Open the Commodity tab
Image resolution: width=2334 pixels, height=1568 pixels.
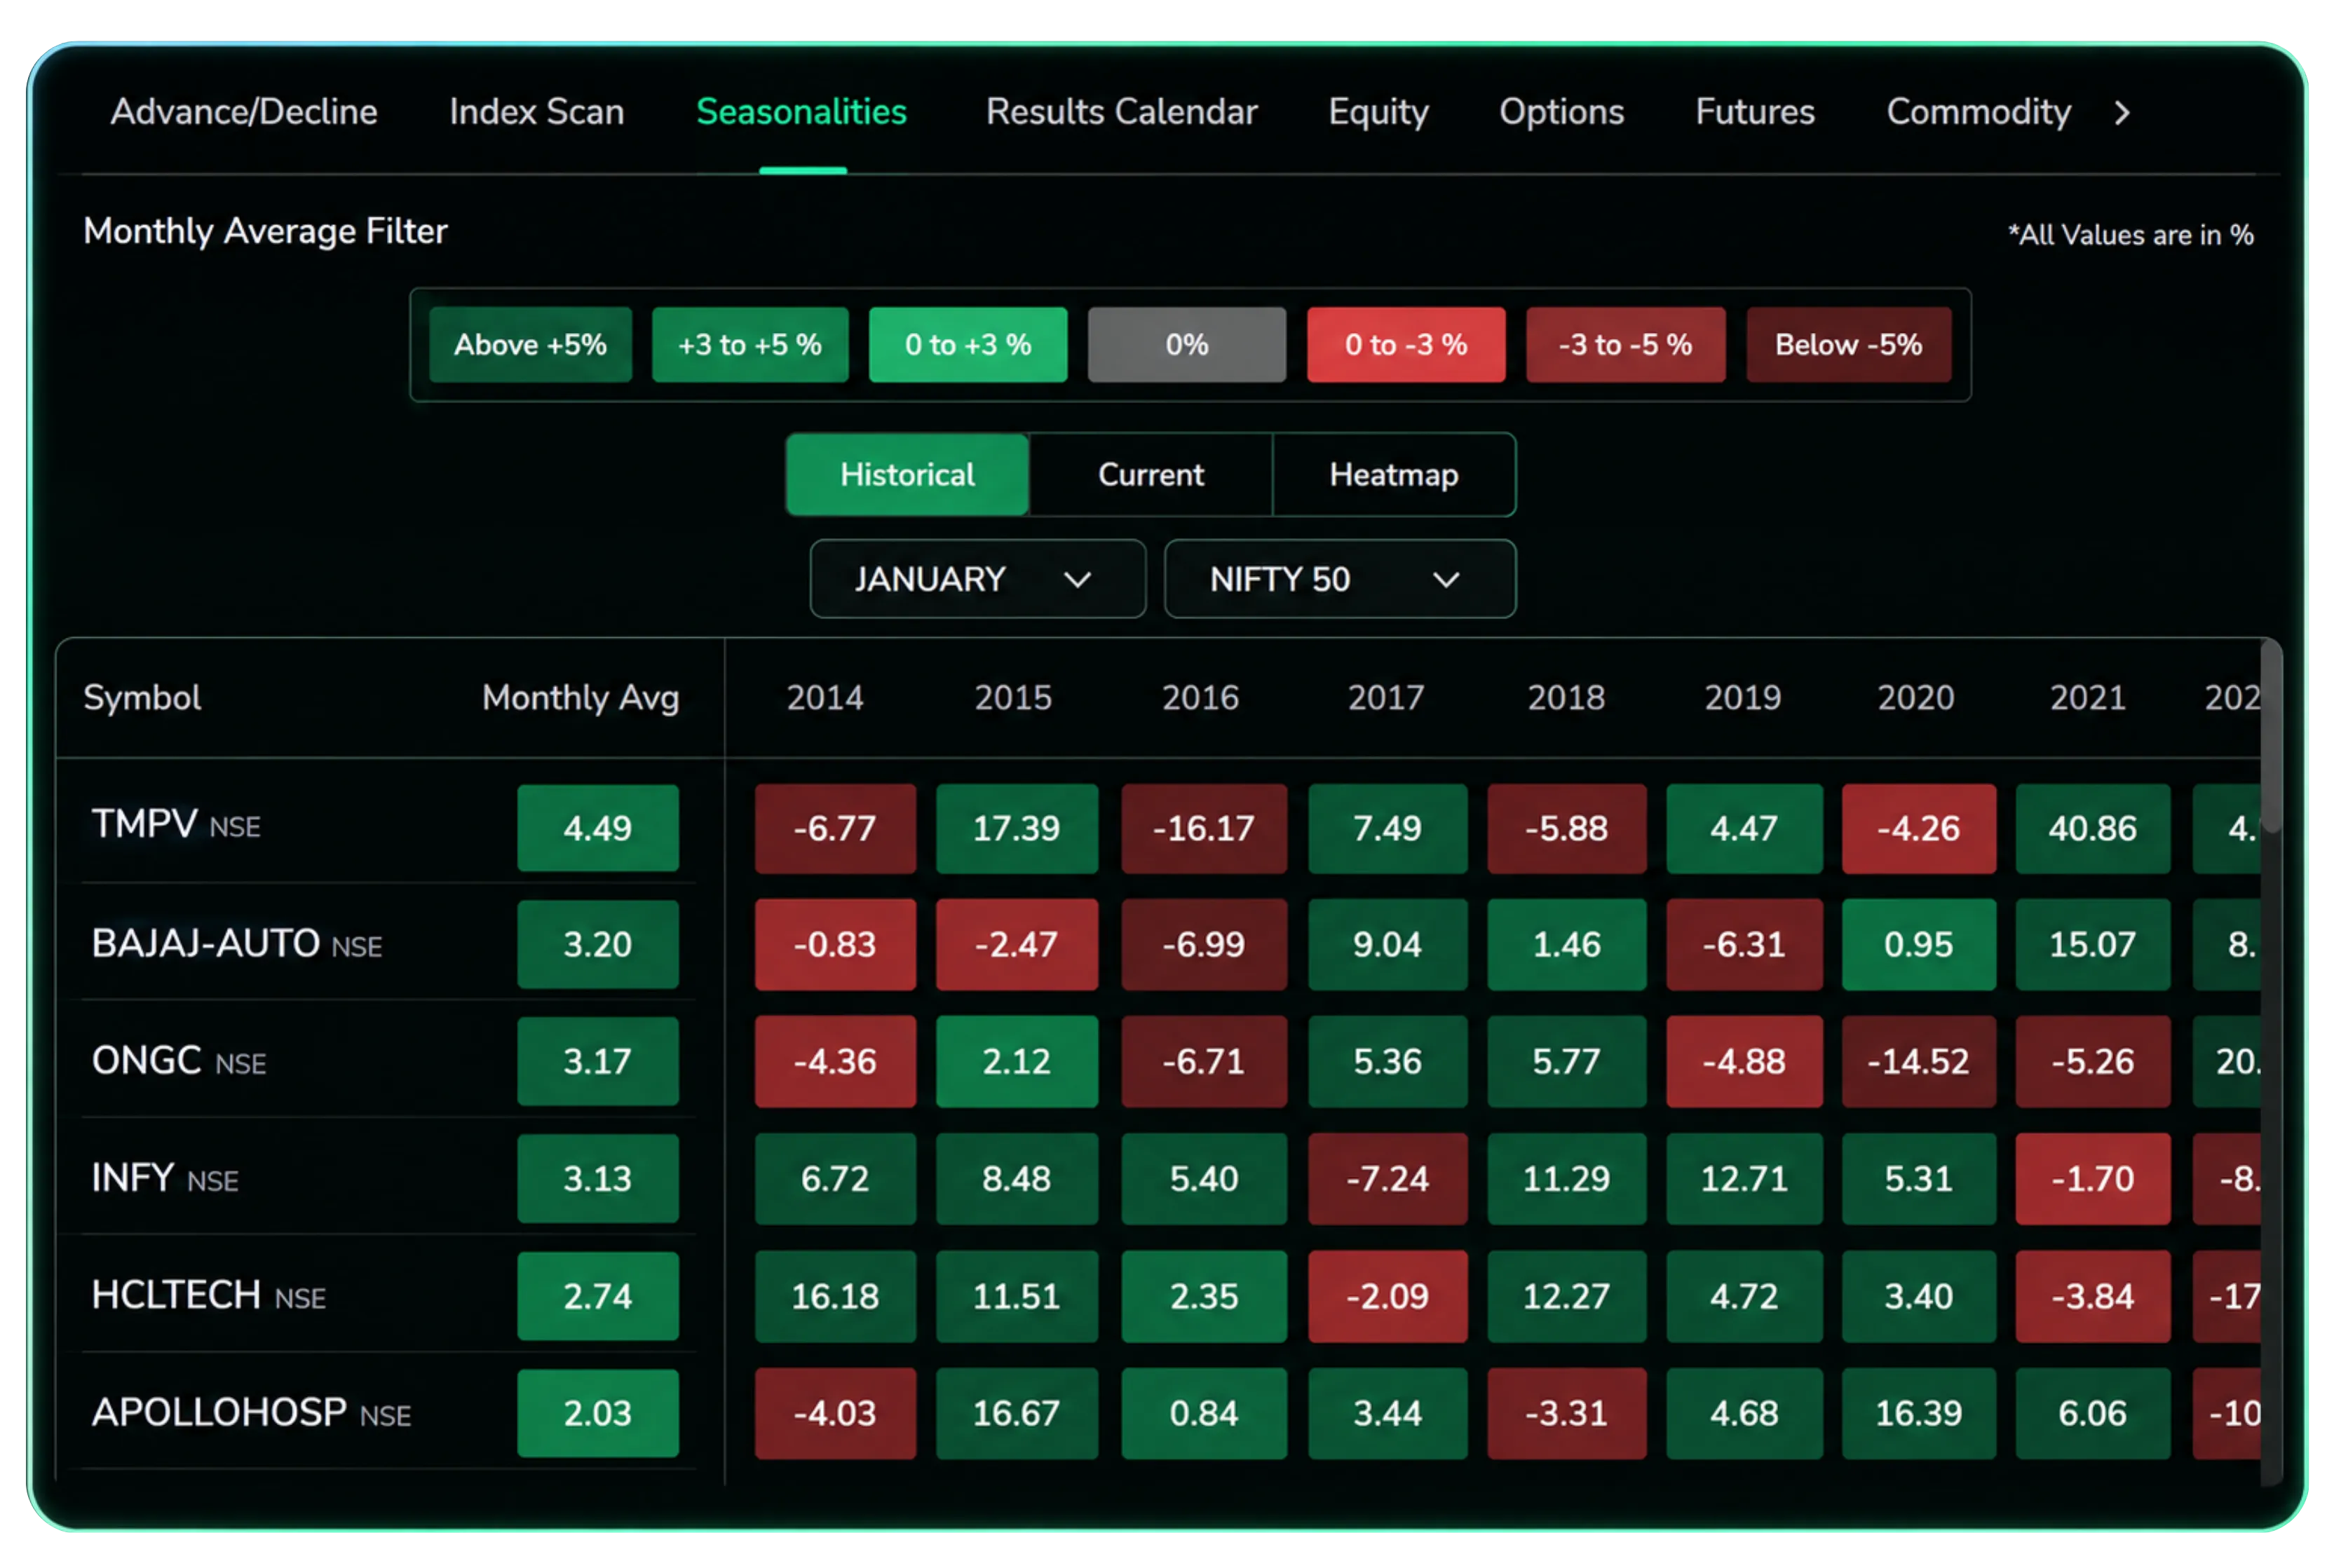[x=1978, y=112]
